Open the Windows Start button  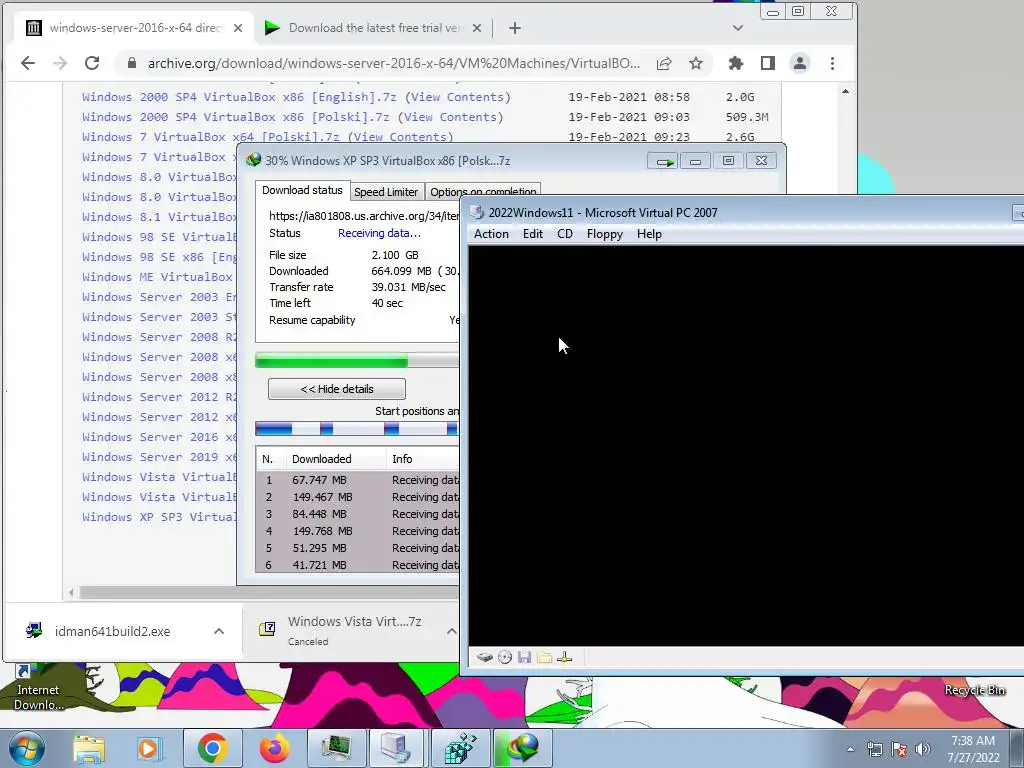pyautogui.click(x=26, y=748)
